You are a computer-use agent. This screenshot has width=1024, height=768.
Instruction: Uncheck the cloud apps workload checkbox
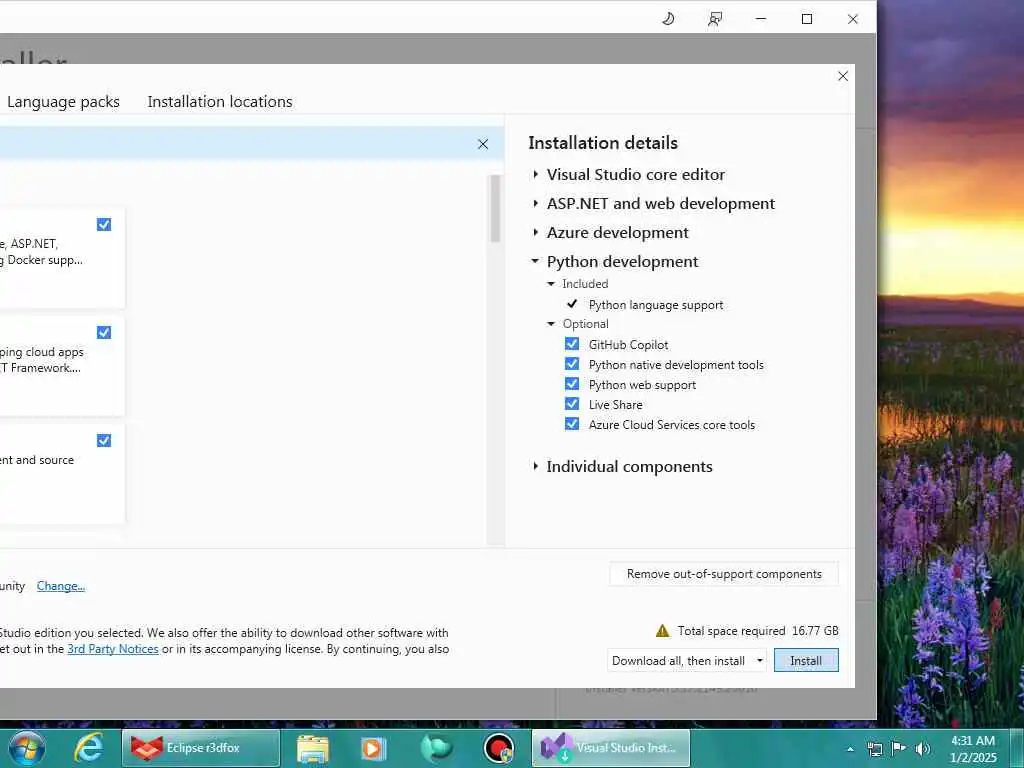[104, 332]
